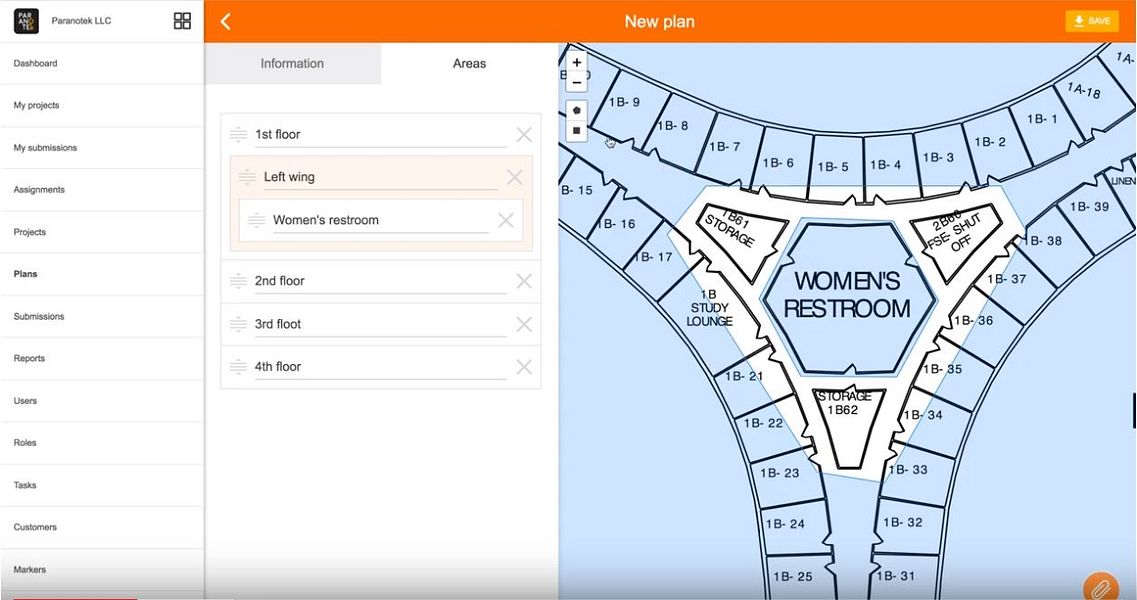Screen dimensions: 1137x600
Task: Open Dashboard in the sidebar
Action: [102, 63]
